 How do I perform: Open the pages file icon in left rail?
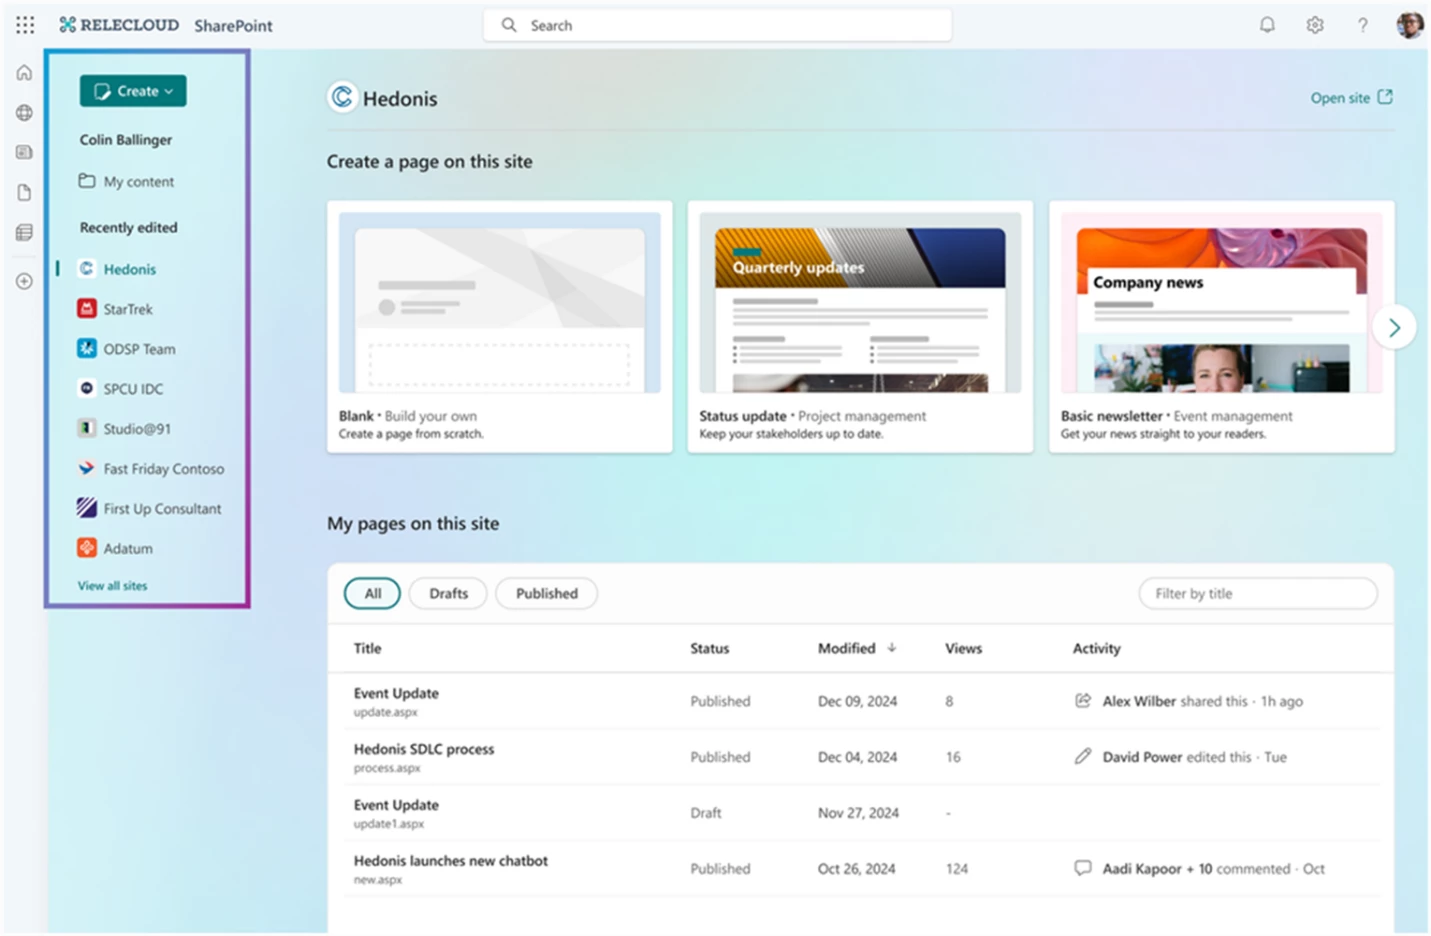pyautogui.click(x=25, y=192)
